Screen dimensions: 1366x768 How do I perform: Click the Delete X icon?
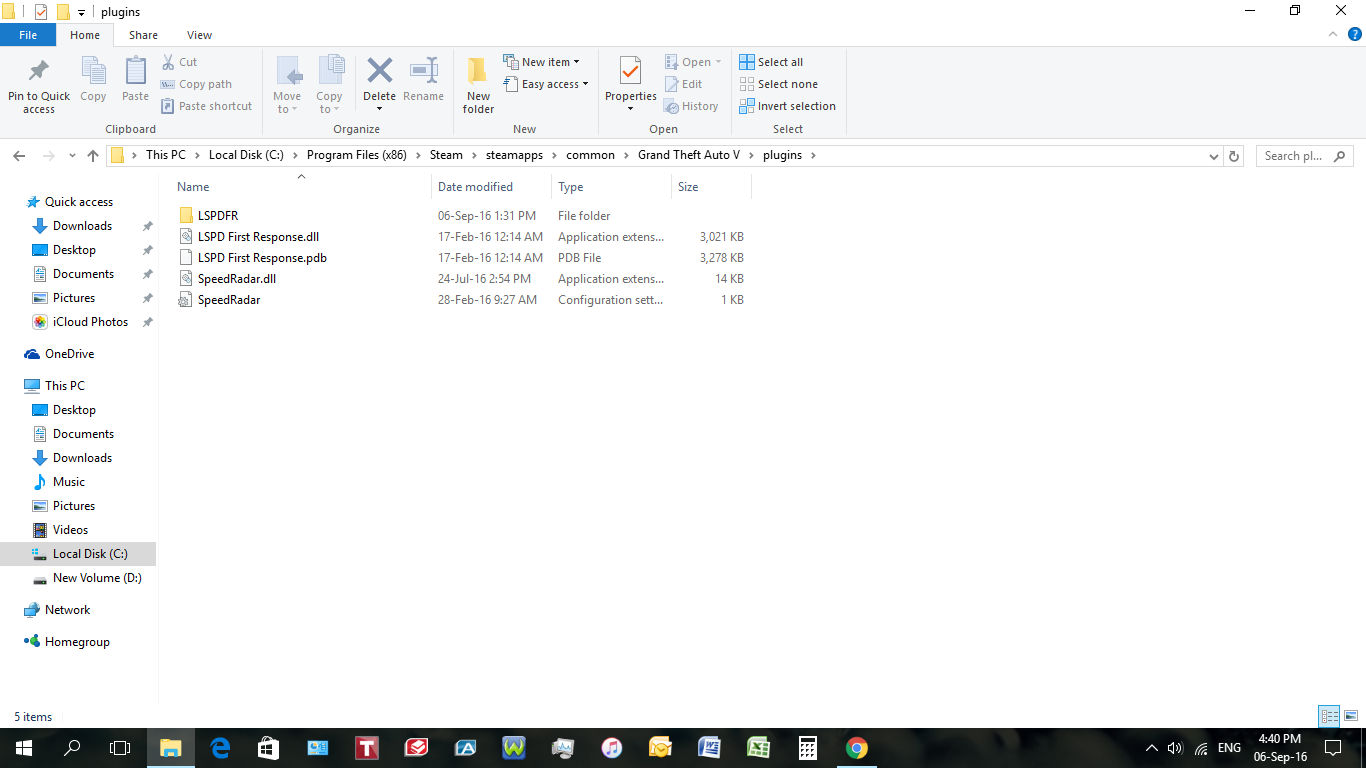point(380,70)
